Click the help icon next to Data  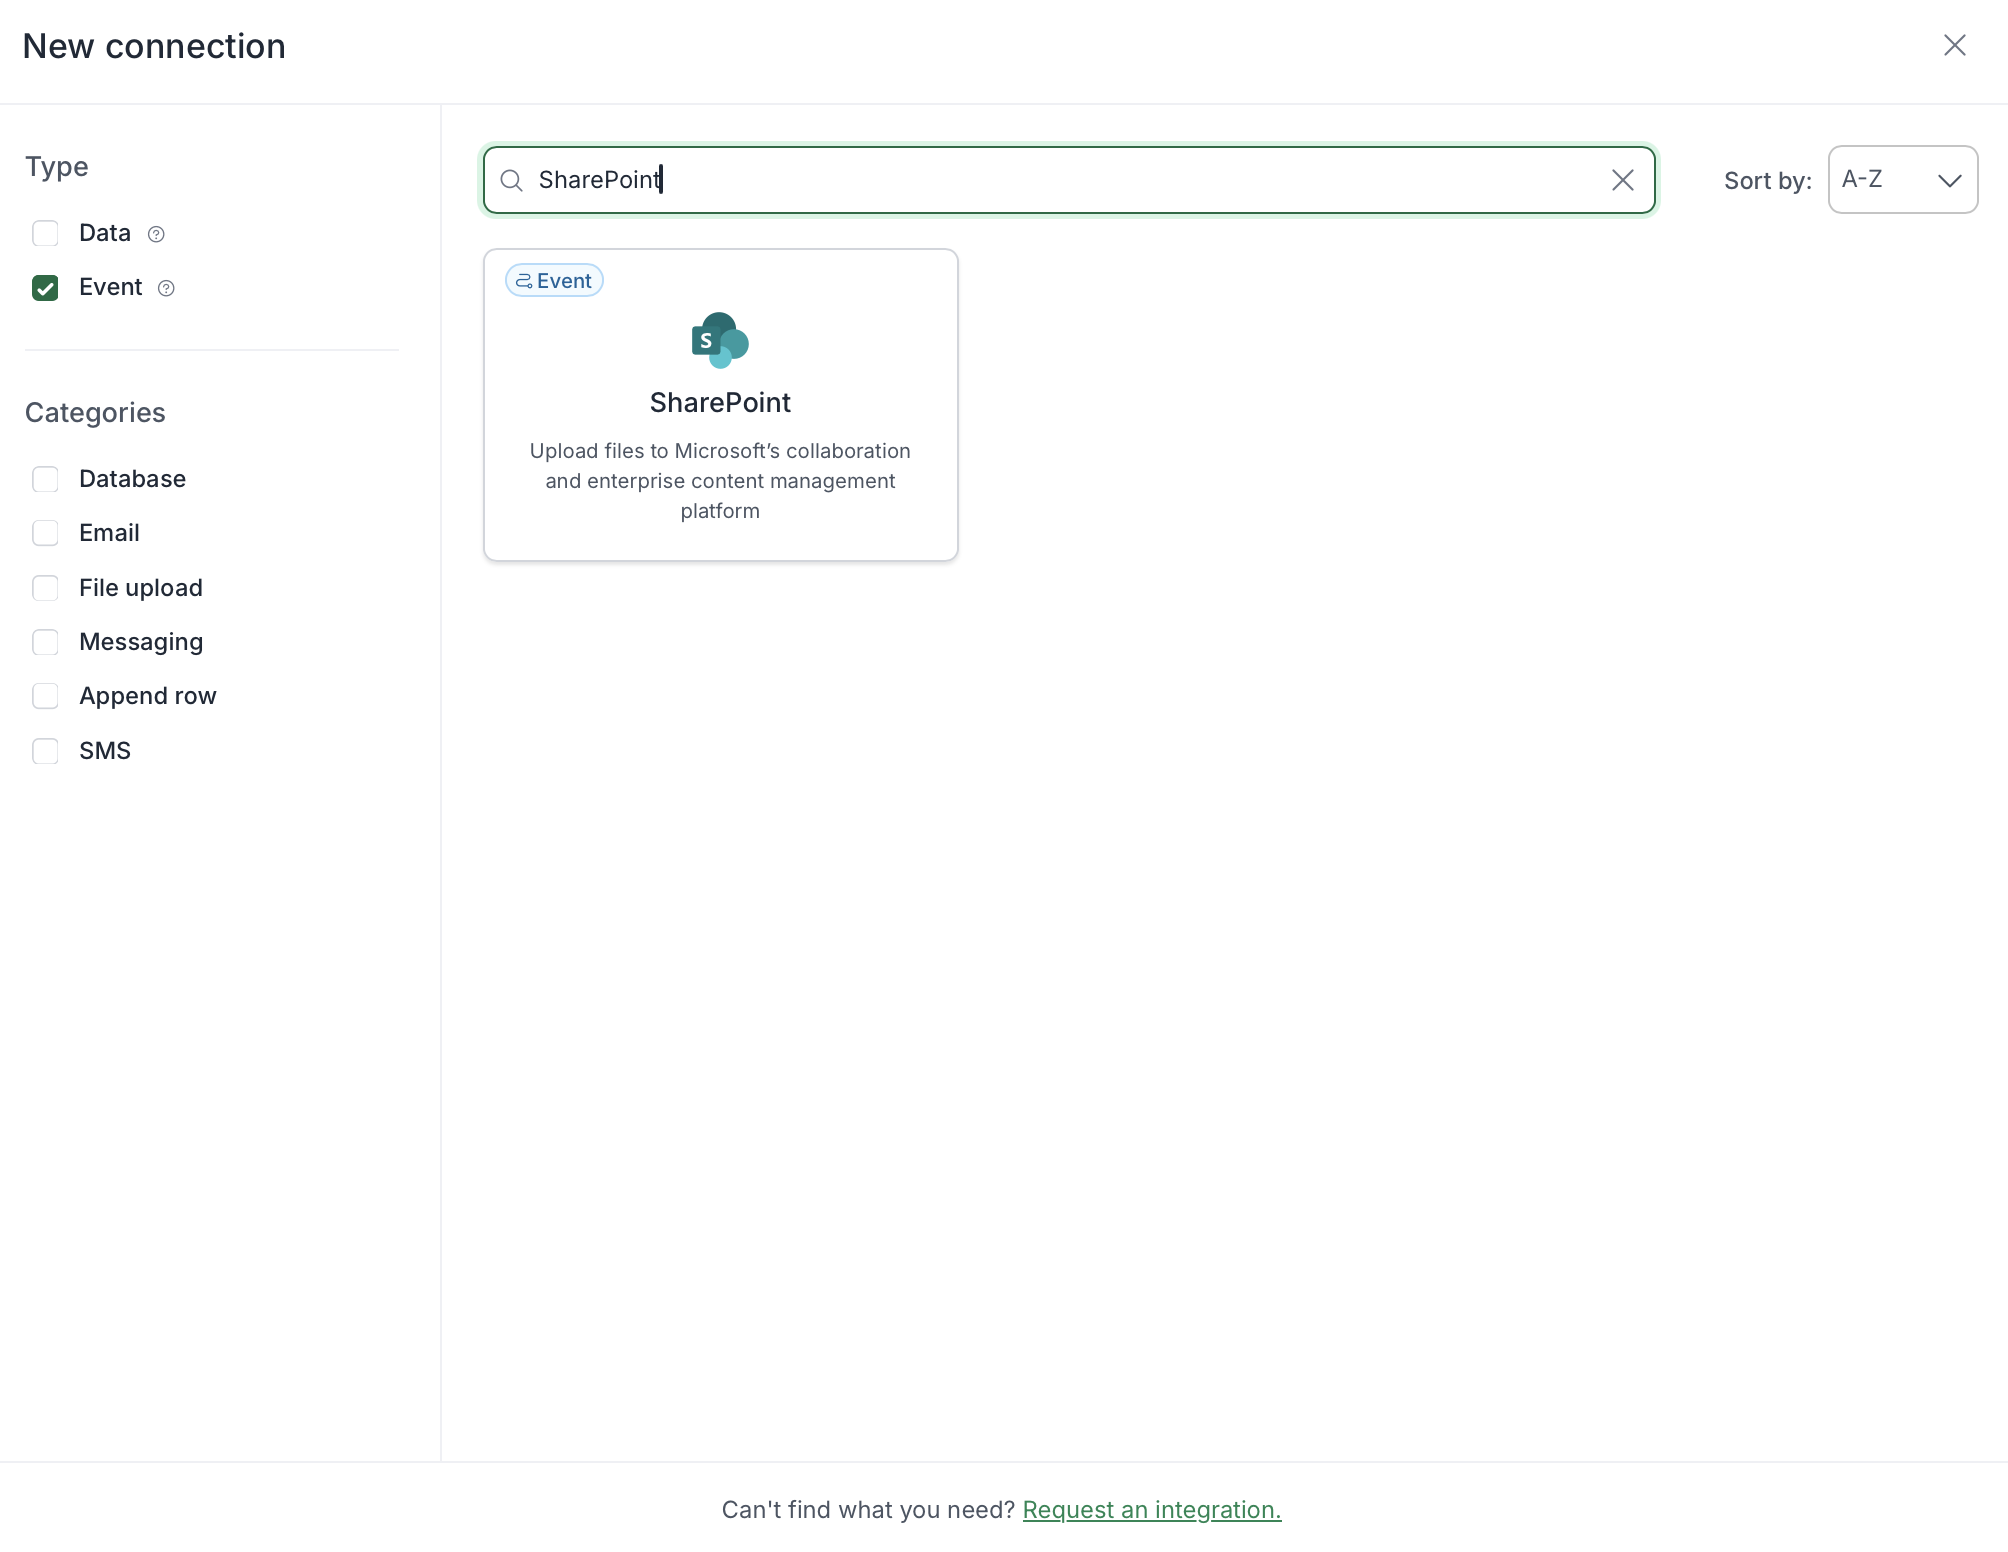pos(156,233)
